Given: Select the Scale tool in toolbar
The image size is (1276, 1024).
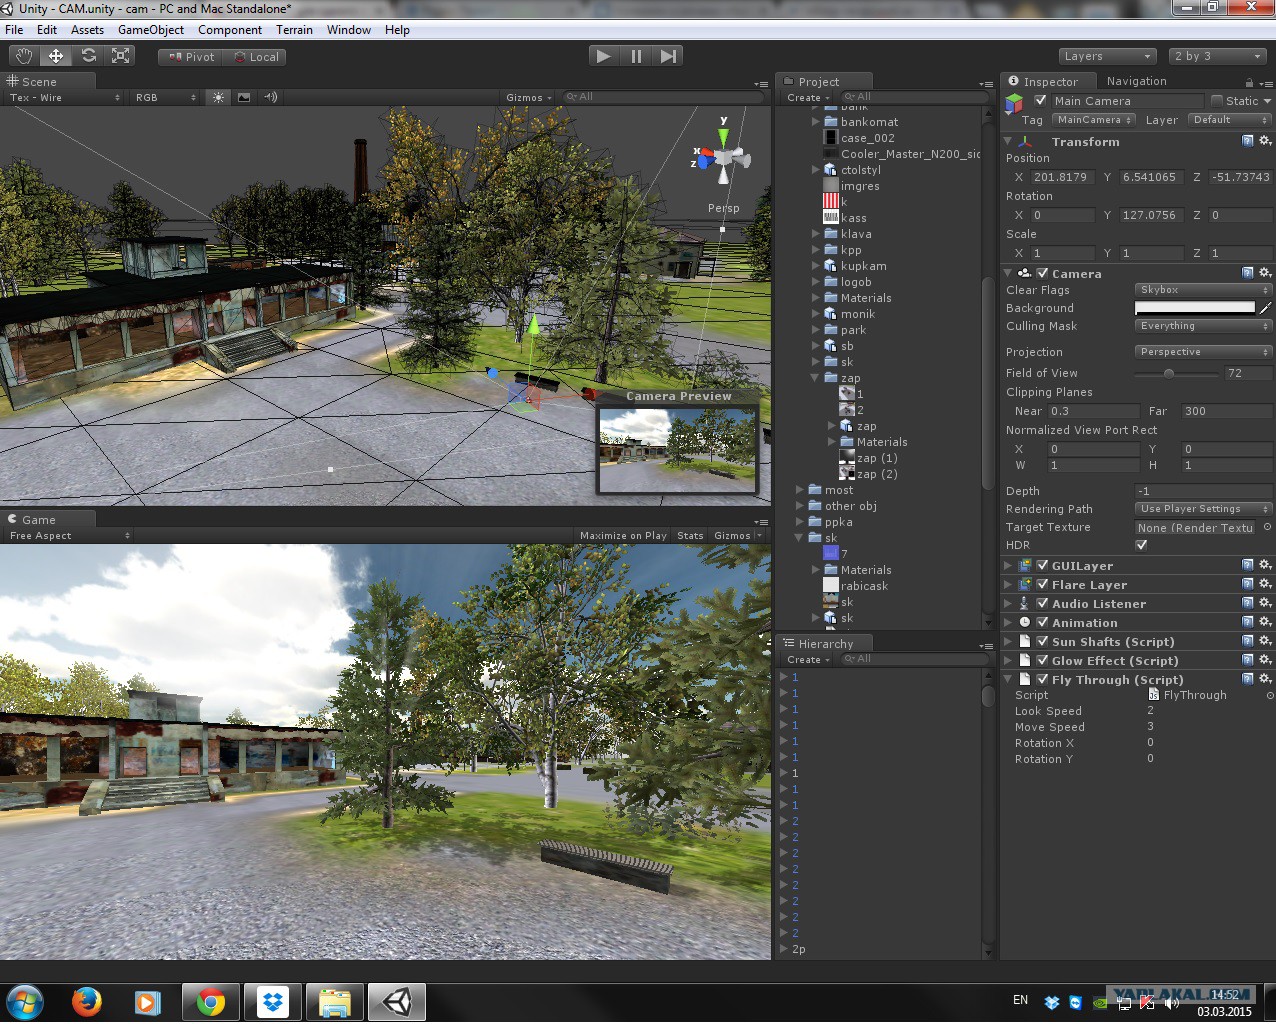Looking at the screenshot, I should [x=121, y=56].
